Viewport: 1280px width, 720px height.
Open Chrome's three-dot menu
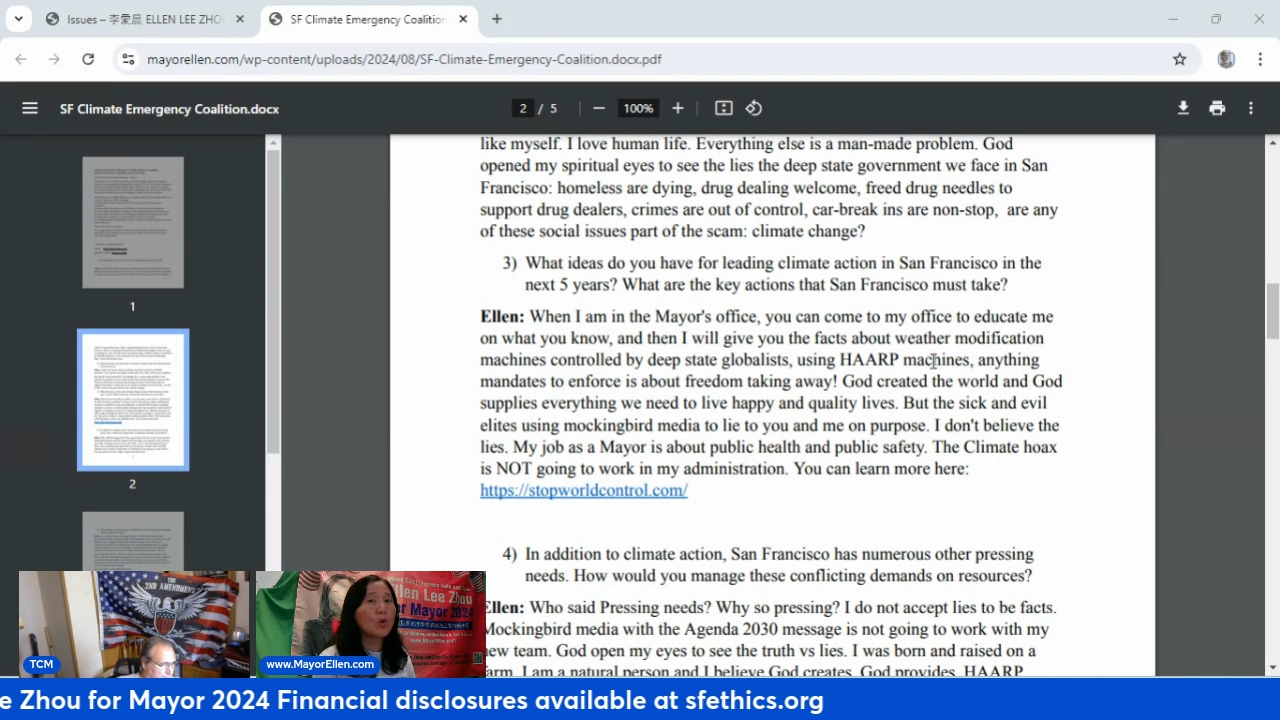[1260, 59]
